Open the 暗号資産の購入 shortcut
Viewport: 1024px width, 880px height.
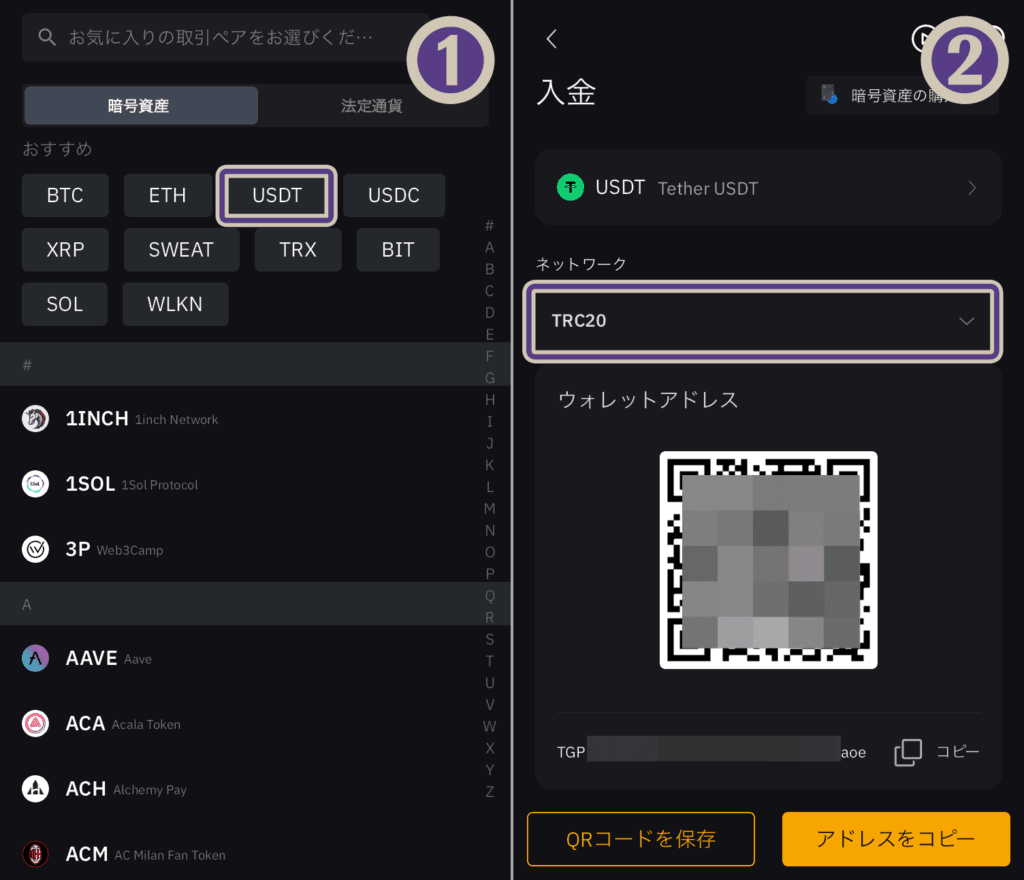coord(902,95)
